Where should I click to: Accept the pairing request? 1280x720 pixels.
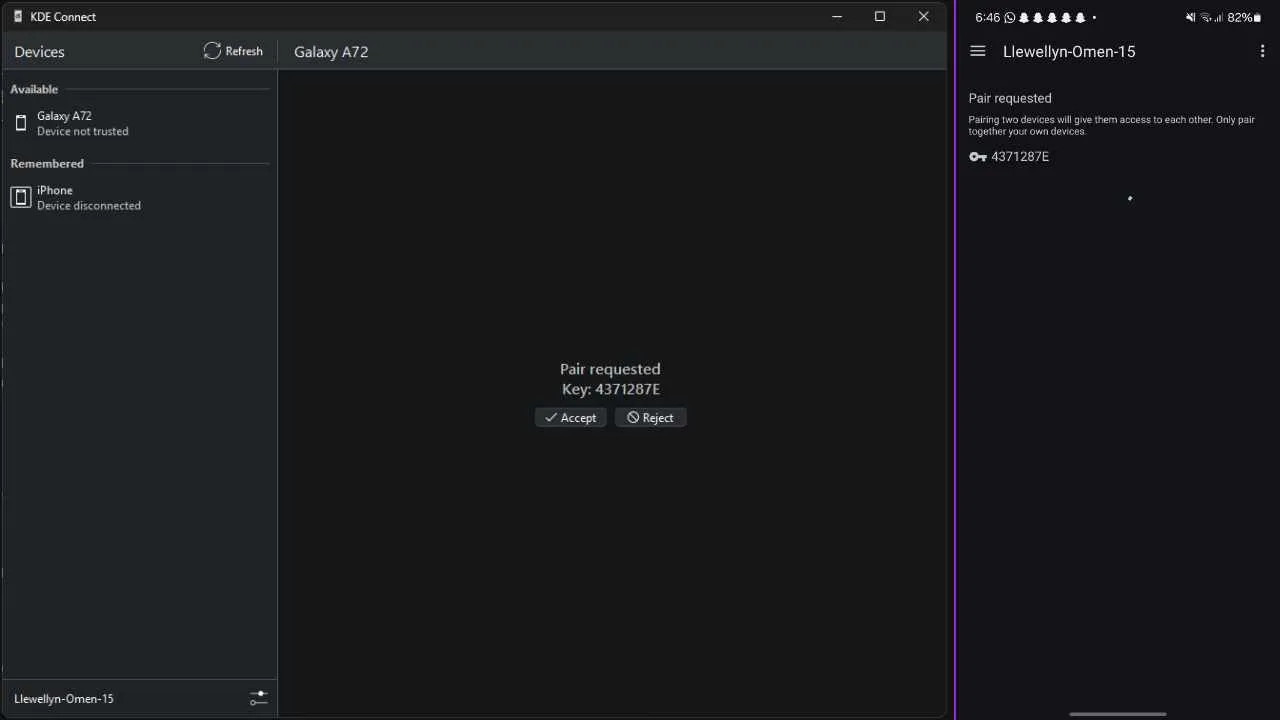(x=570, y=418)
